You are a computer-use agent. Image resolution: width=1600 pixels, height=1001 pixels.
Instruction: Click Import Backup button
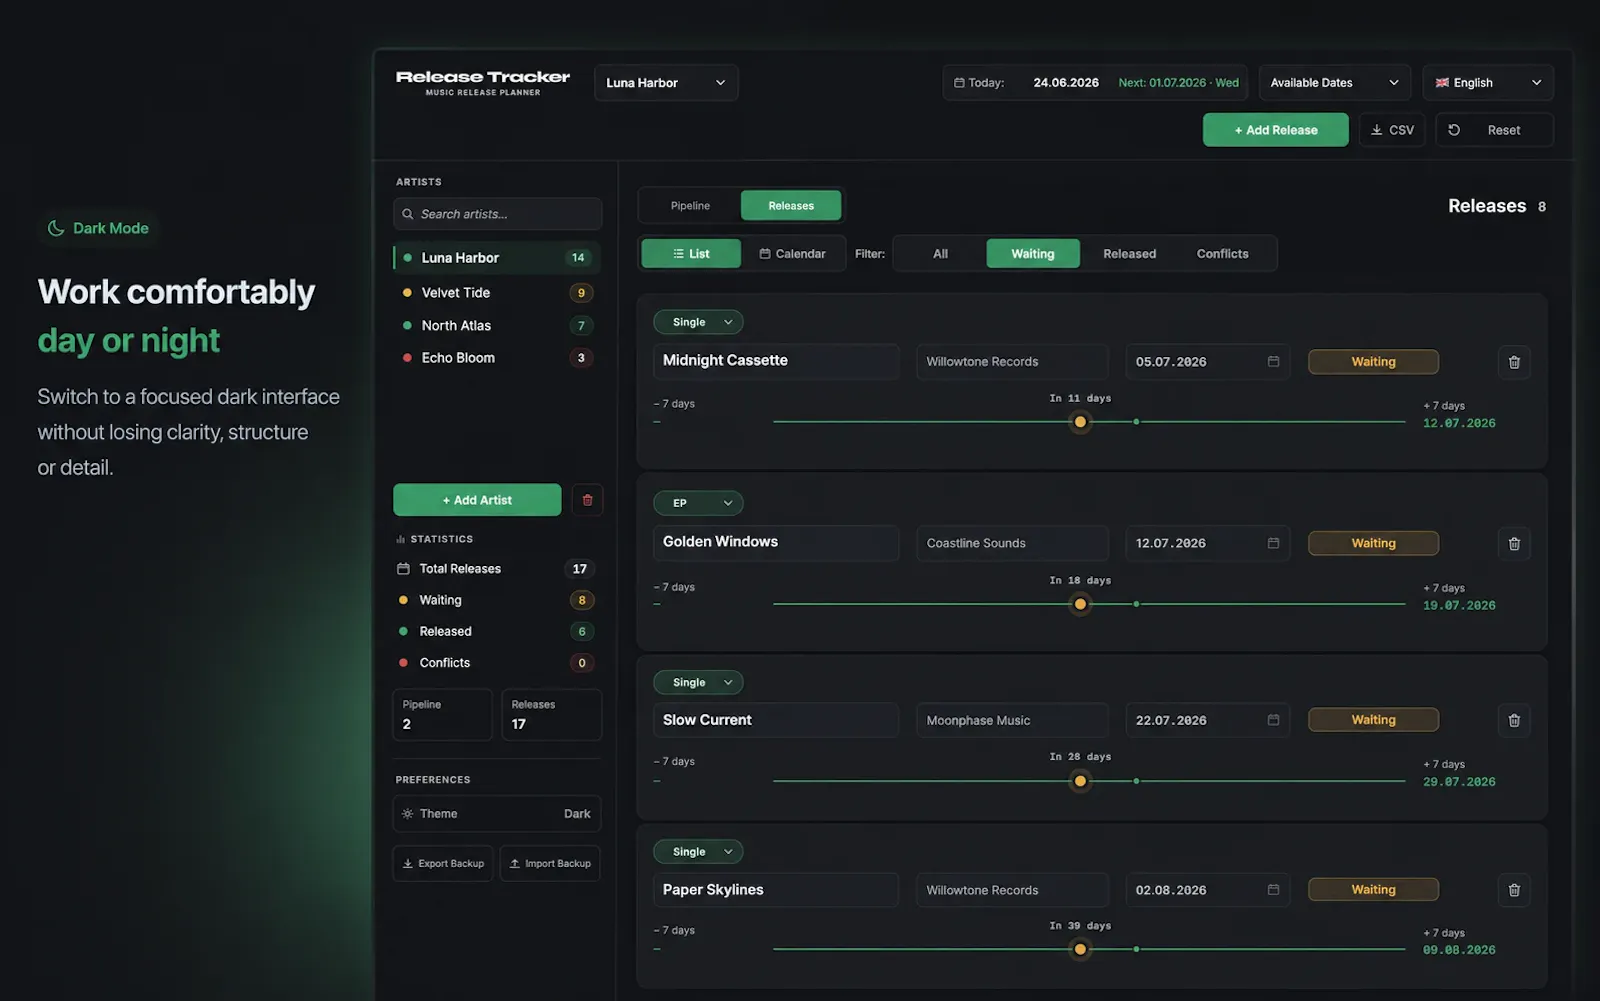point(550,864)
